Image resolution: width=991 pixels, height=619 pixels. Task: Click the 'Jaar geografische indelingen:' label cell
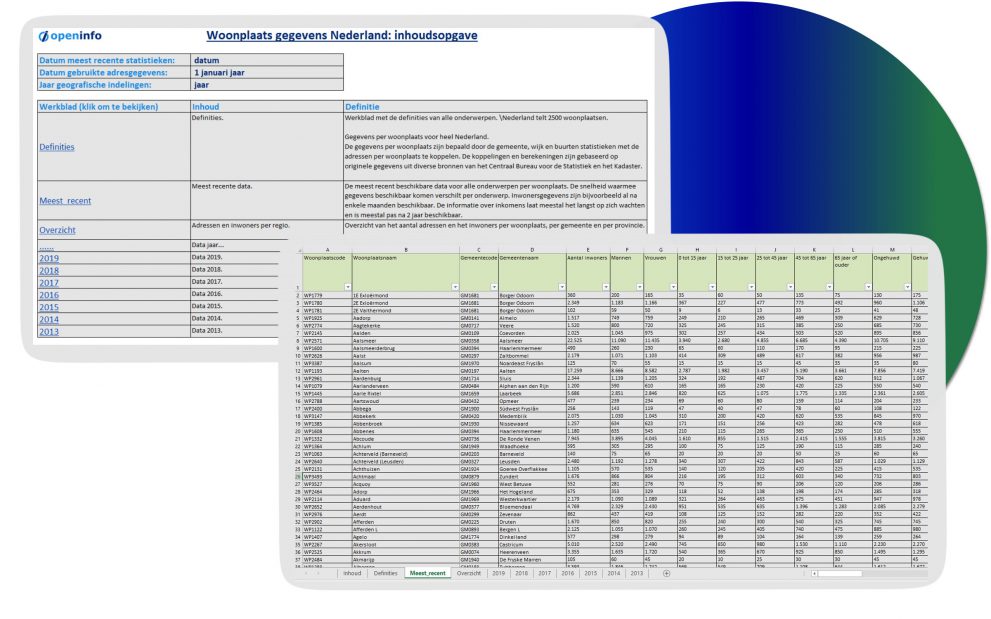[114, 85]
